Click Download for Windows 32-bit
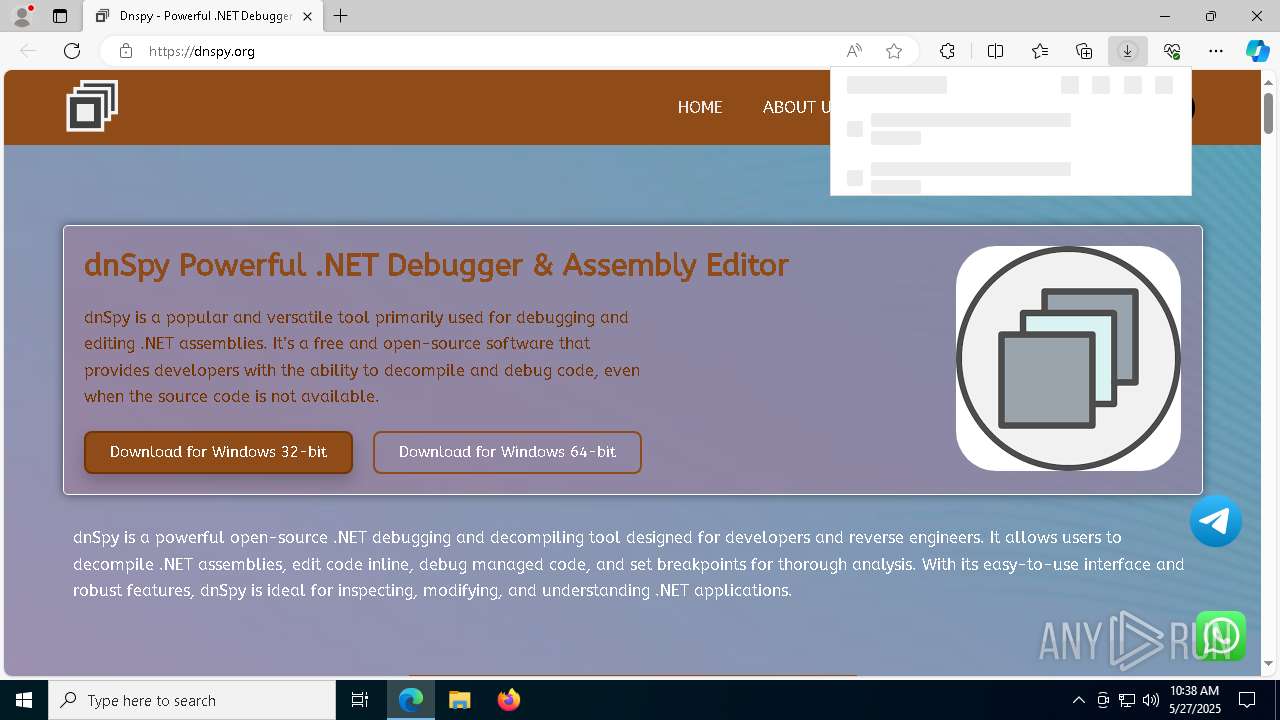 click(218, 452)
